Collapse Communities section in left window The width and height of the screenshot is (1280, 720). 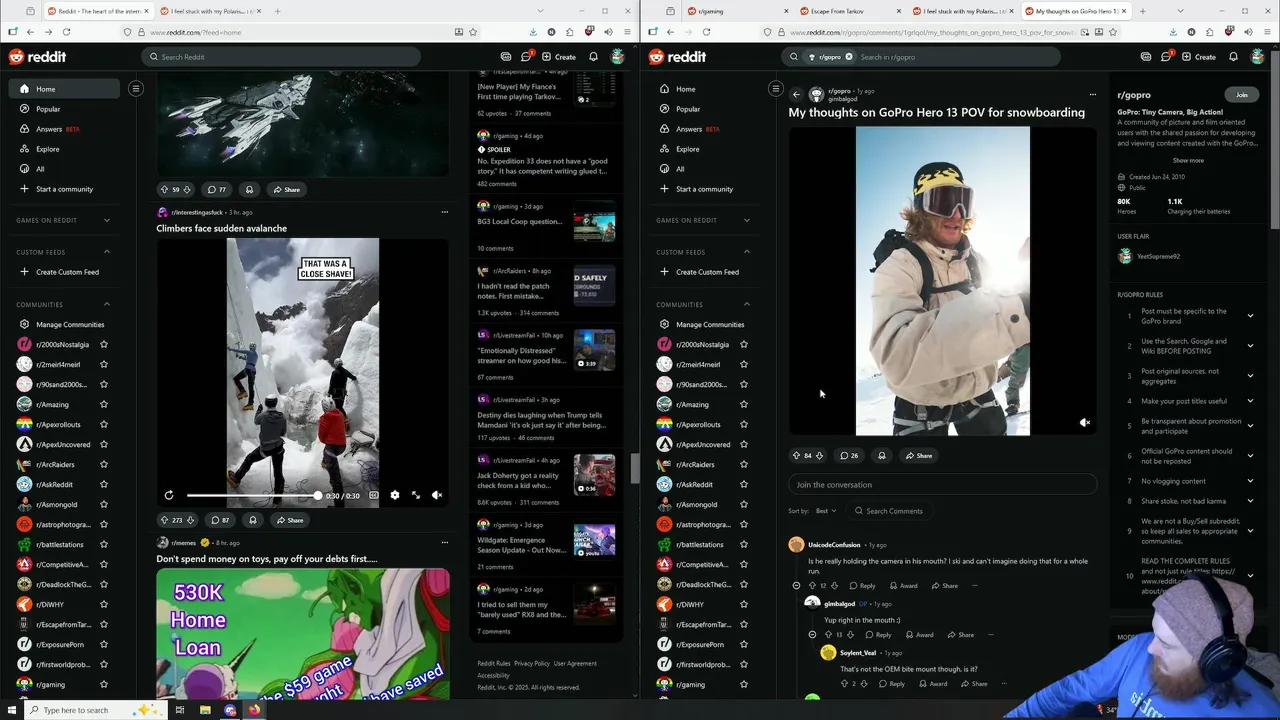(107, 304)
